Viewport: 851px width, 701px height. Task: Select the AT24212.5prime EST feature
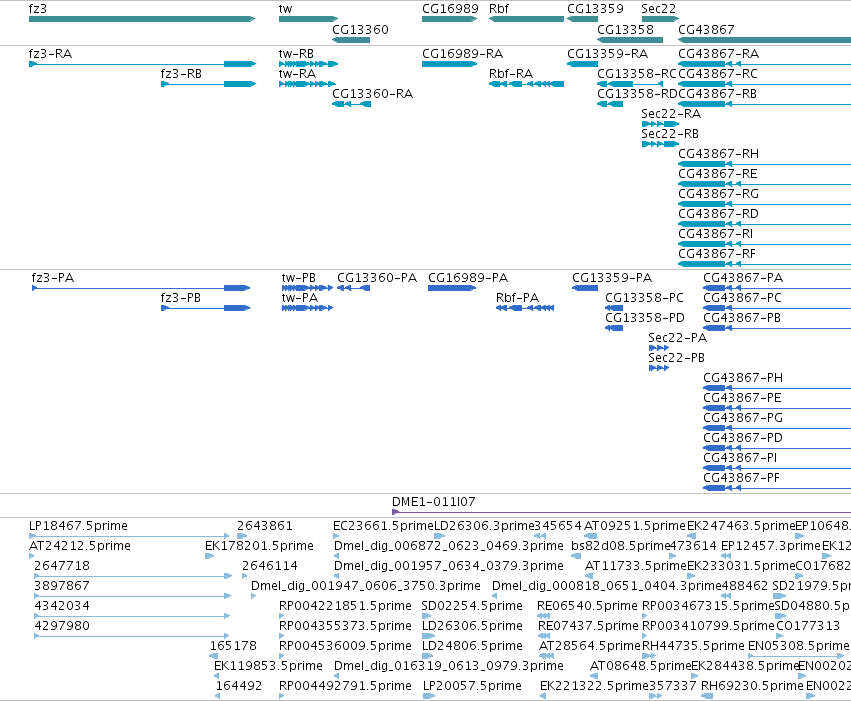point(31,556)
